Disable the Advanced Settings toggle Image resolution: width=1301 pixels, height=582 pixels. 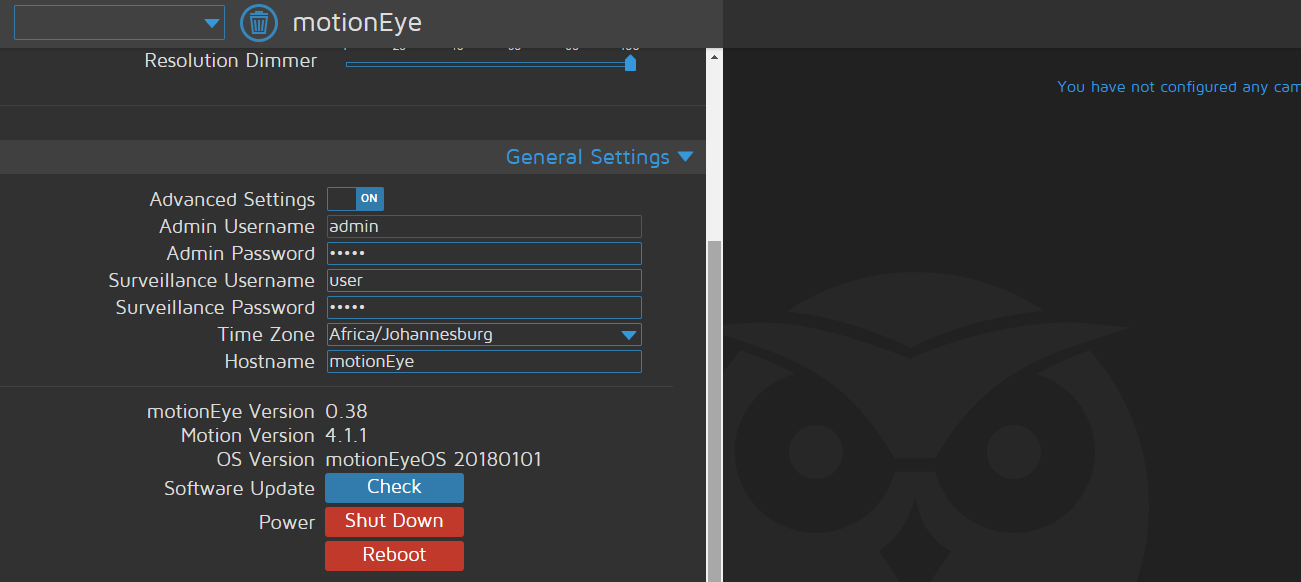(x=355, y=198)
